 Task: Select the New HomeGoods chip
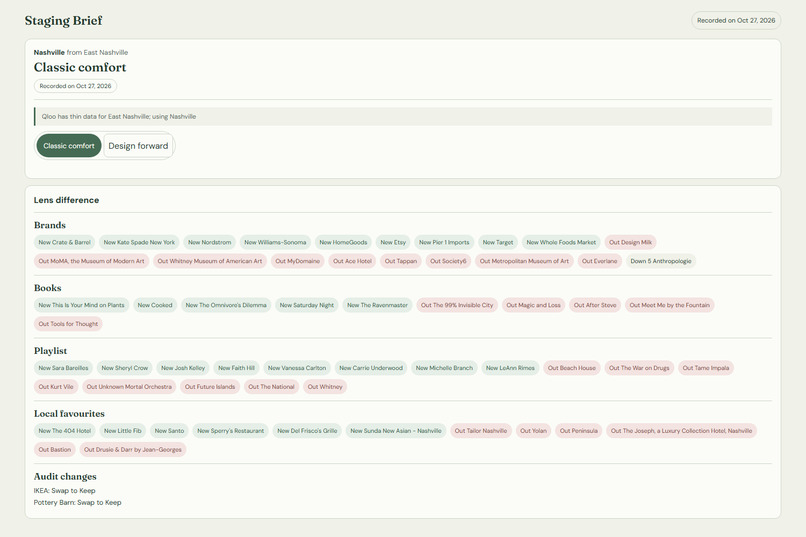343,242
